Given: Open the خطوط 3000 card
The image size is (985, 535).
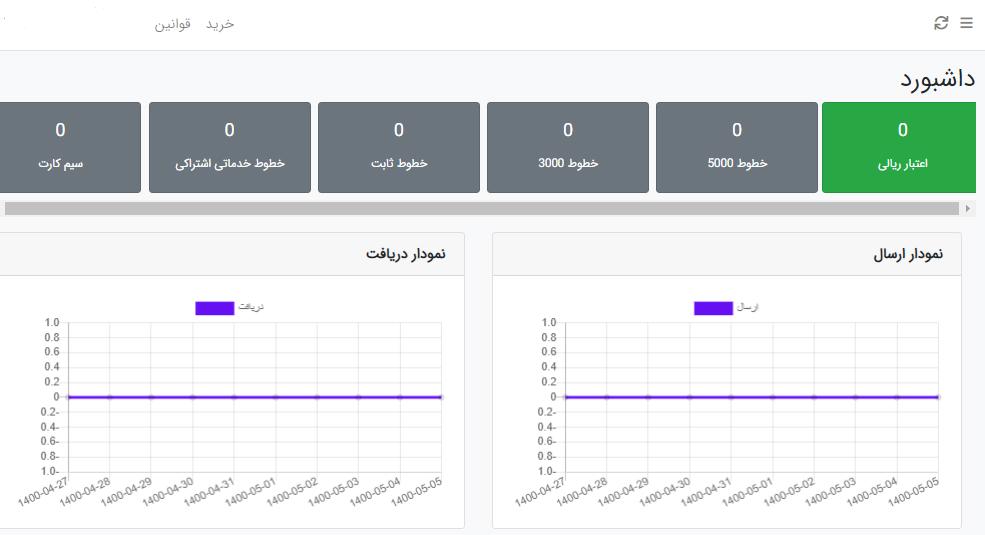Looking at the screenshot, I should click(567, 147).
